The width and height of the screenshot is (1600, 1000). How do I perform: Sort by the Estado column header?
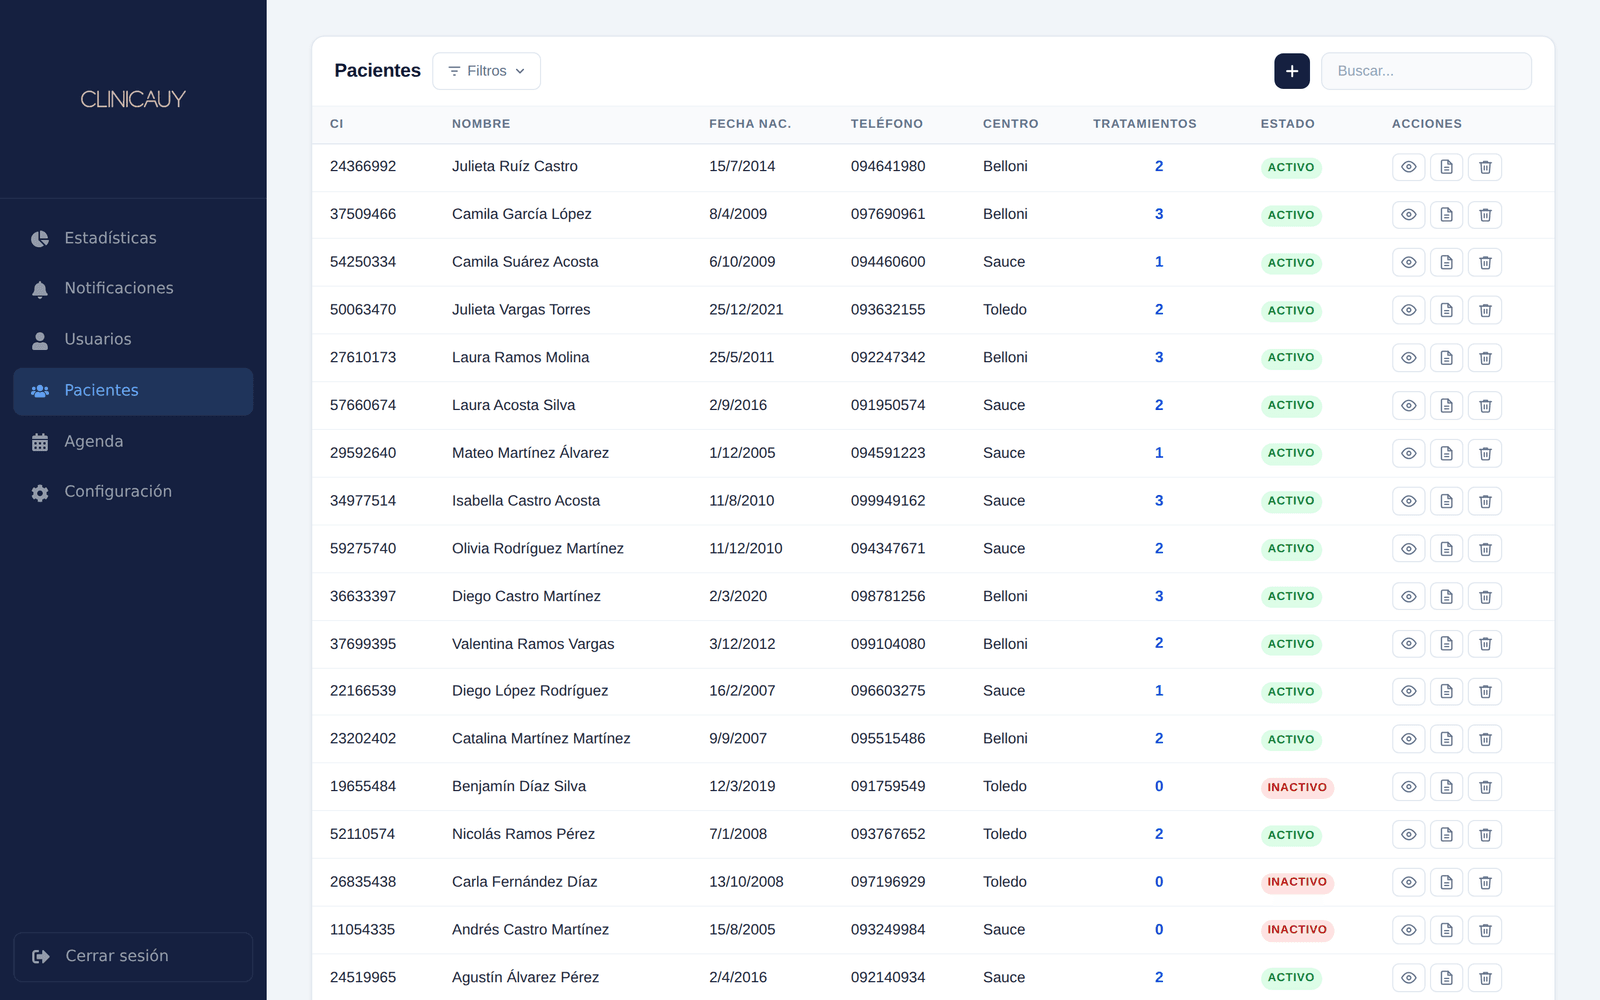tap(1287, 124)
